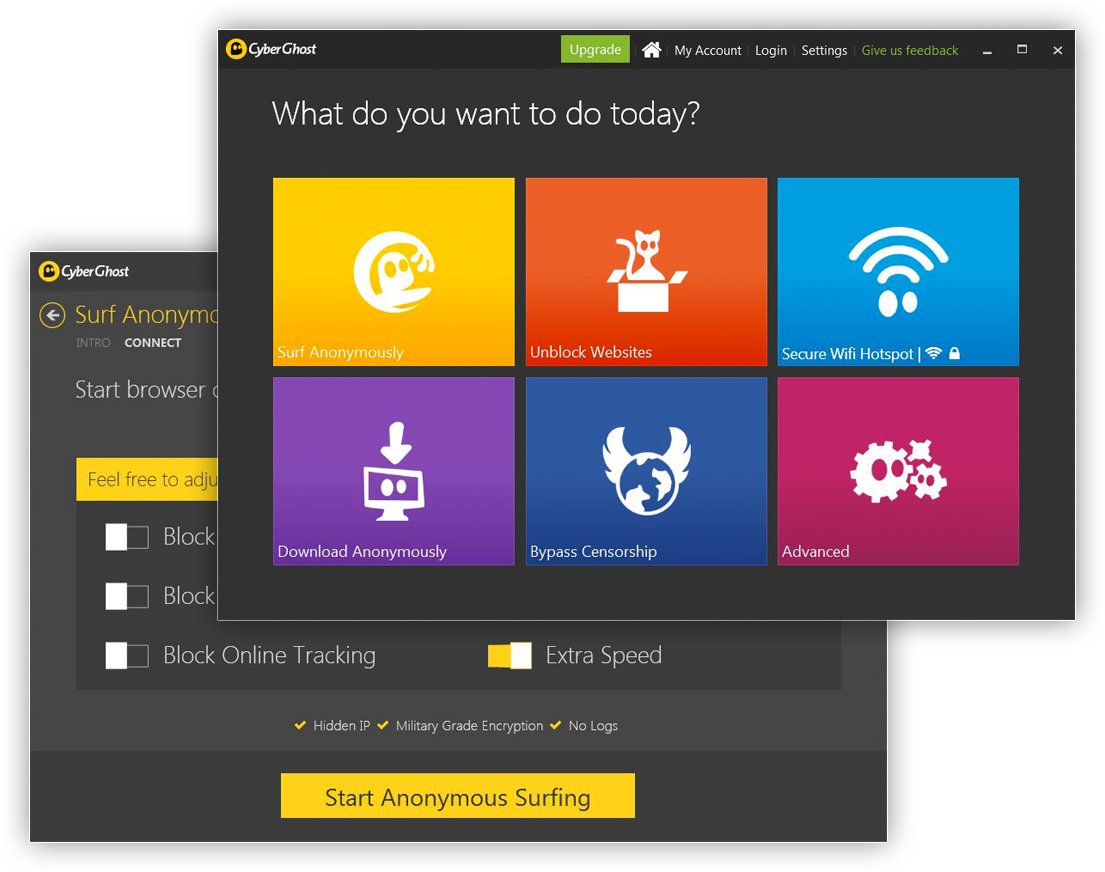
Task: Click Start Anonymous Surfing button
Action: [457, 796]
